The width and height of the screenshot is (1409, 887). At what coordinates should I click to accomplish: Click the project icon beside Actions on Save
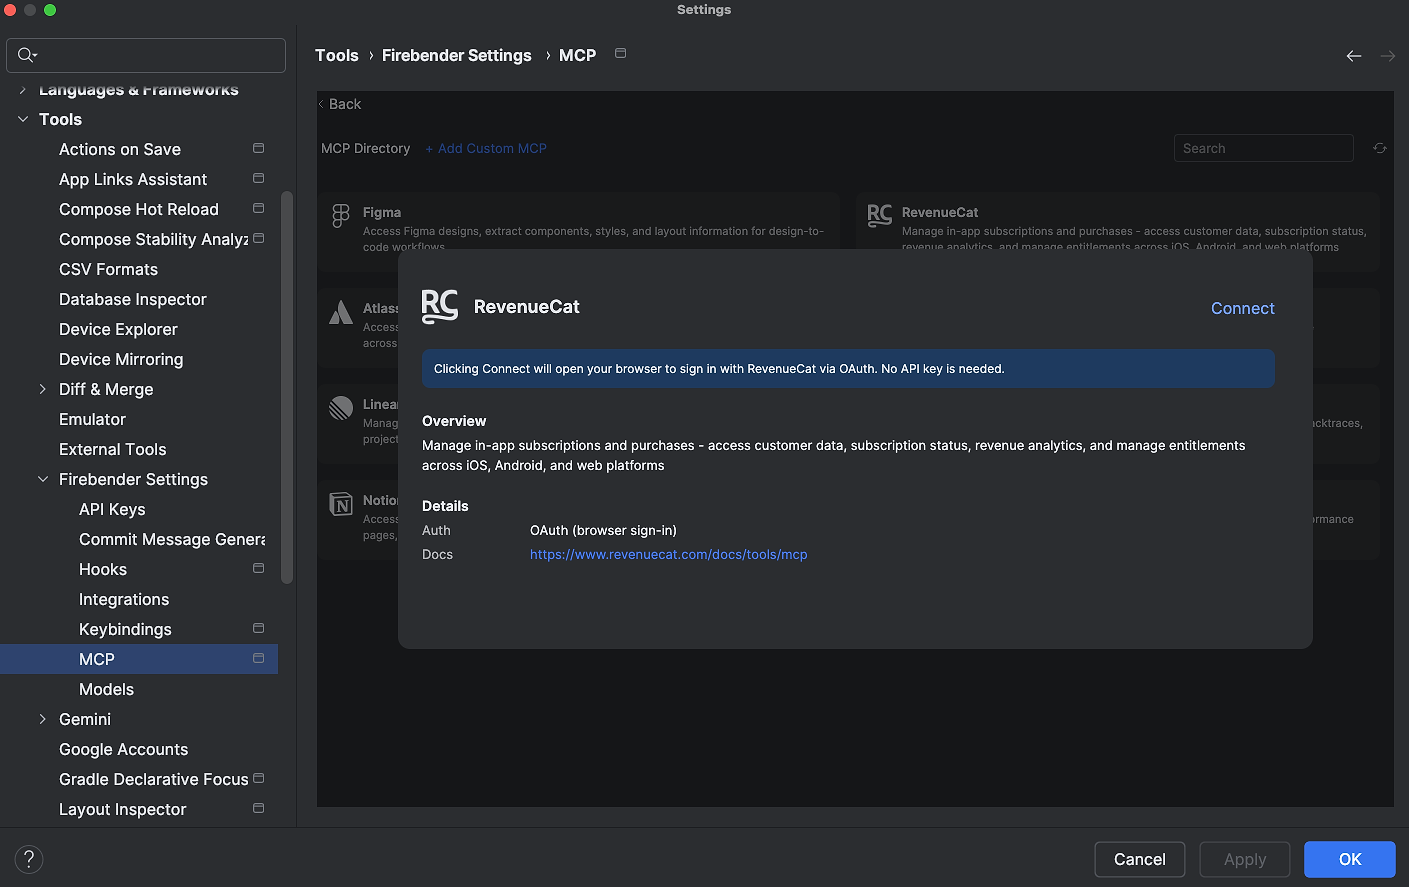(258, 148)
